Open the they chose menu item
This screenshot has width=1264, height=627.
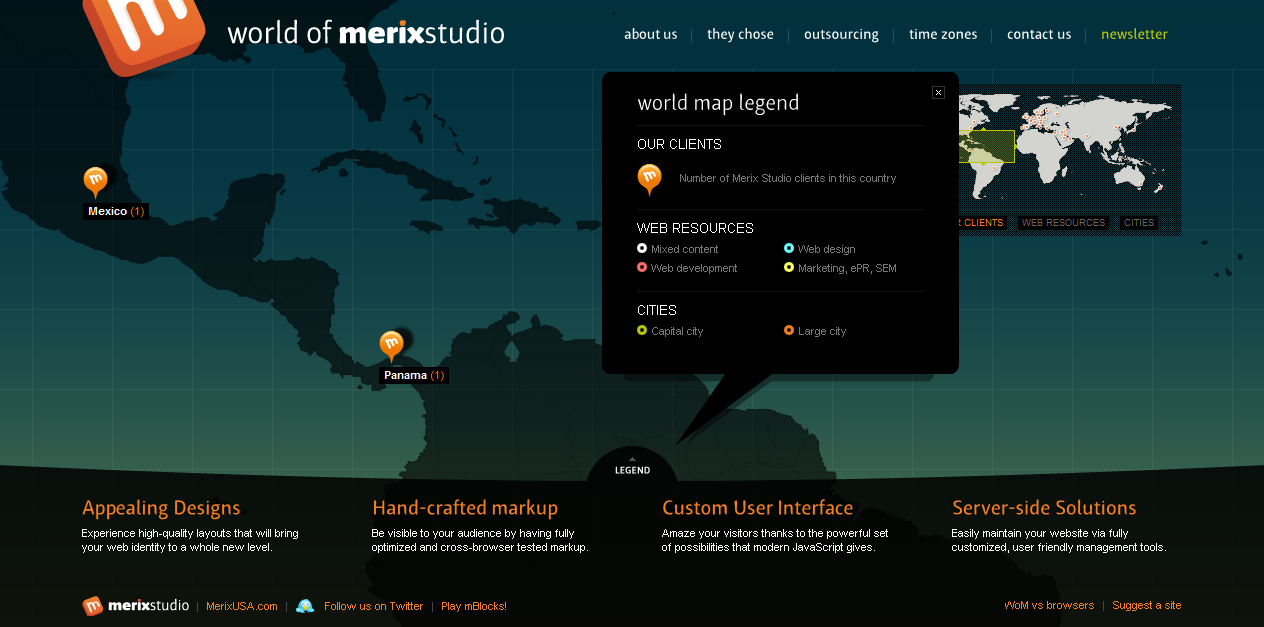(740, 34)
